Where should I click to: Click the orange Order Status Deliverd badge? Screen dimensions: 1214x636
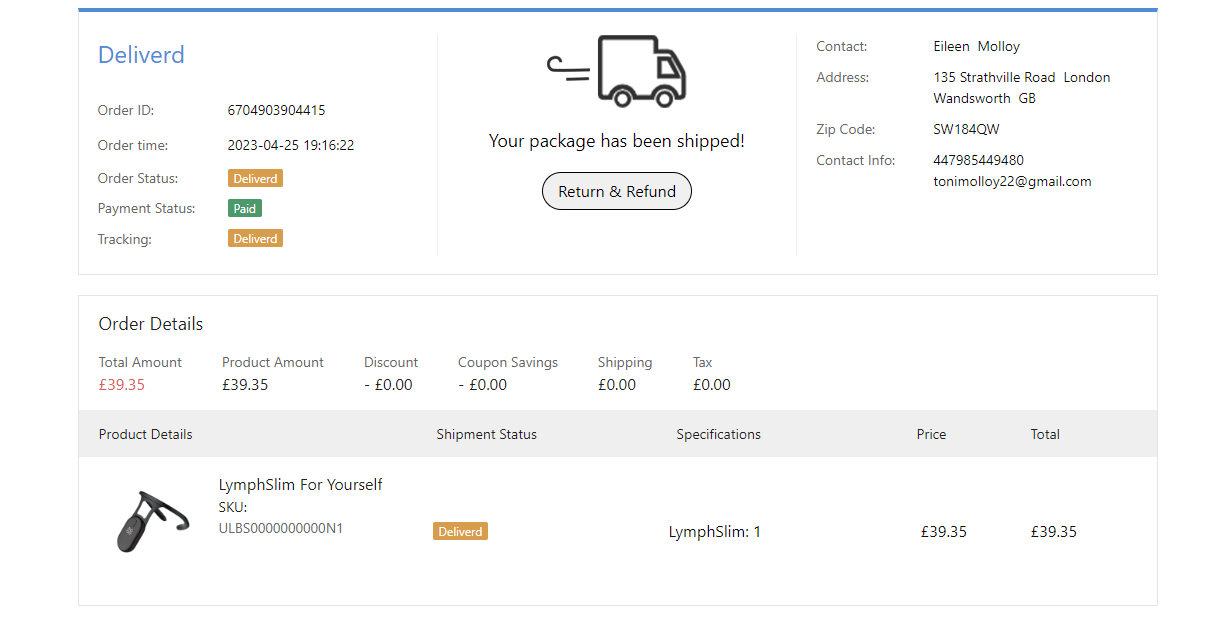(255, 178)
